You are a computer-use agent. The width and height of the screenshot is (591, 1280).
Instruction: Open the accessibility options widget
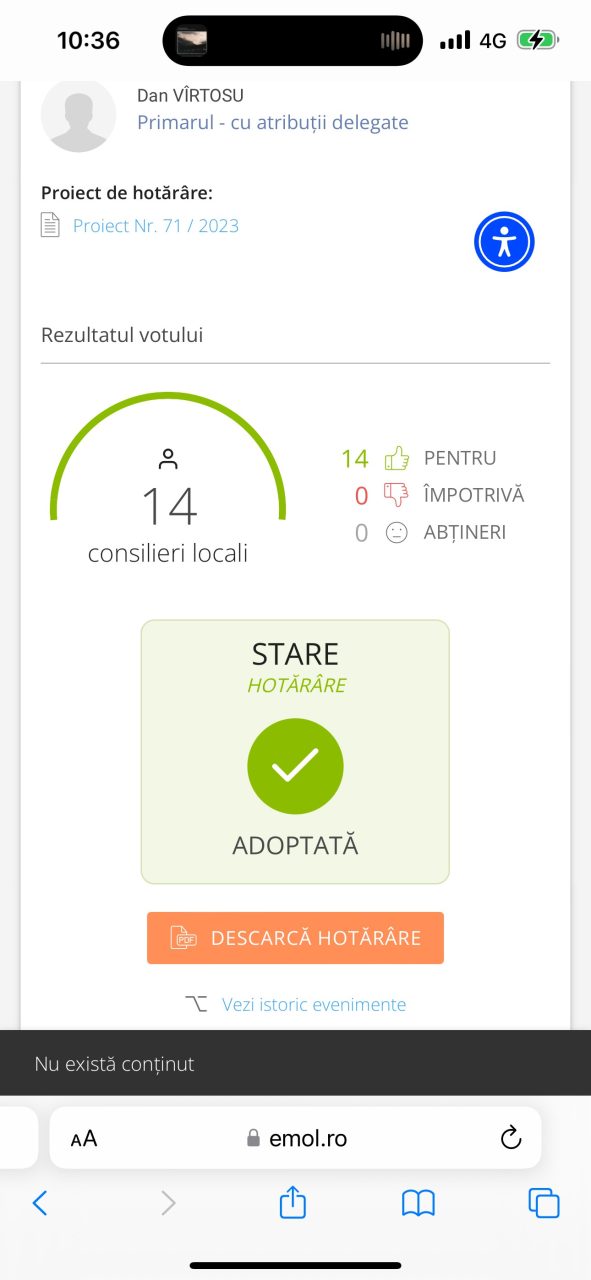click(504, 241)
